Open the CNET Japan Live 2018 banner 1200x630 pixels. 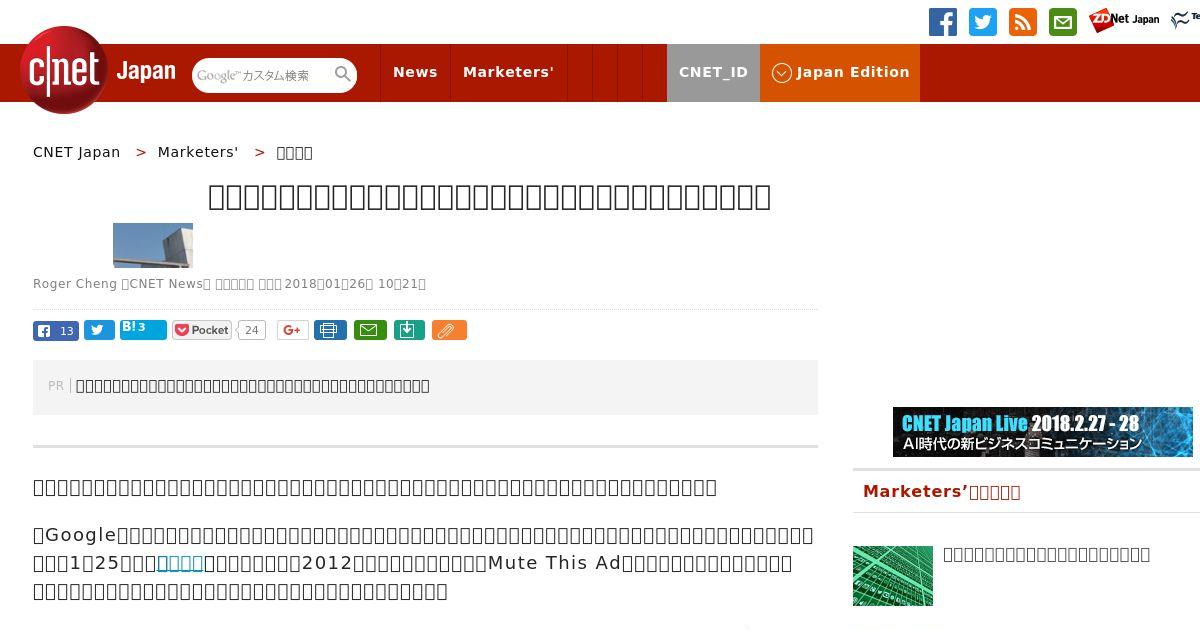(x=1043, y=432)
